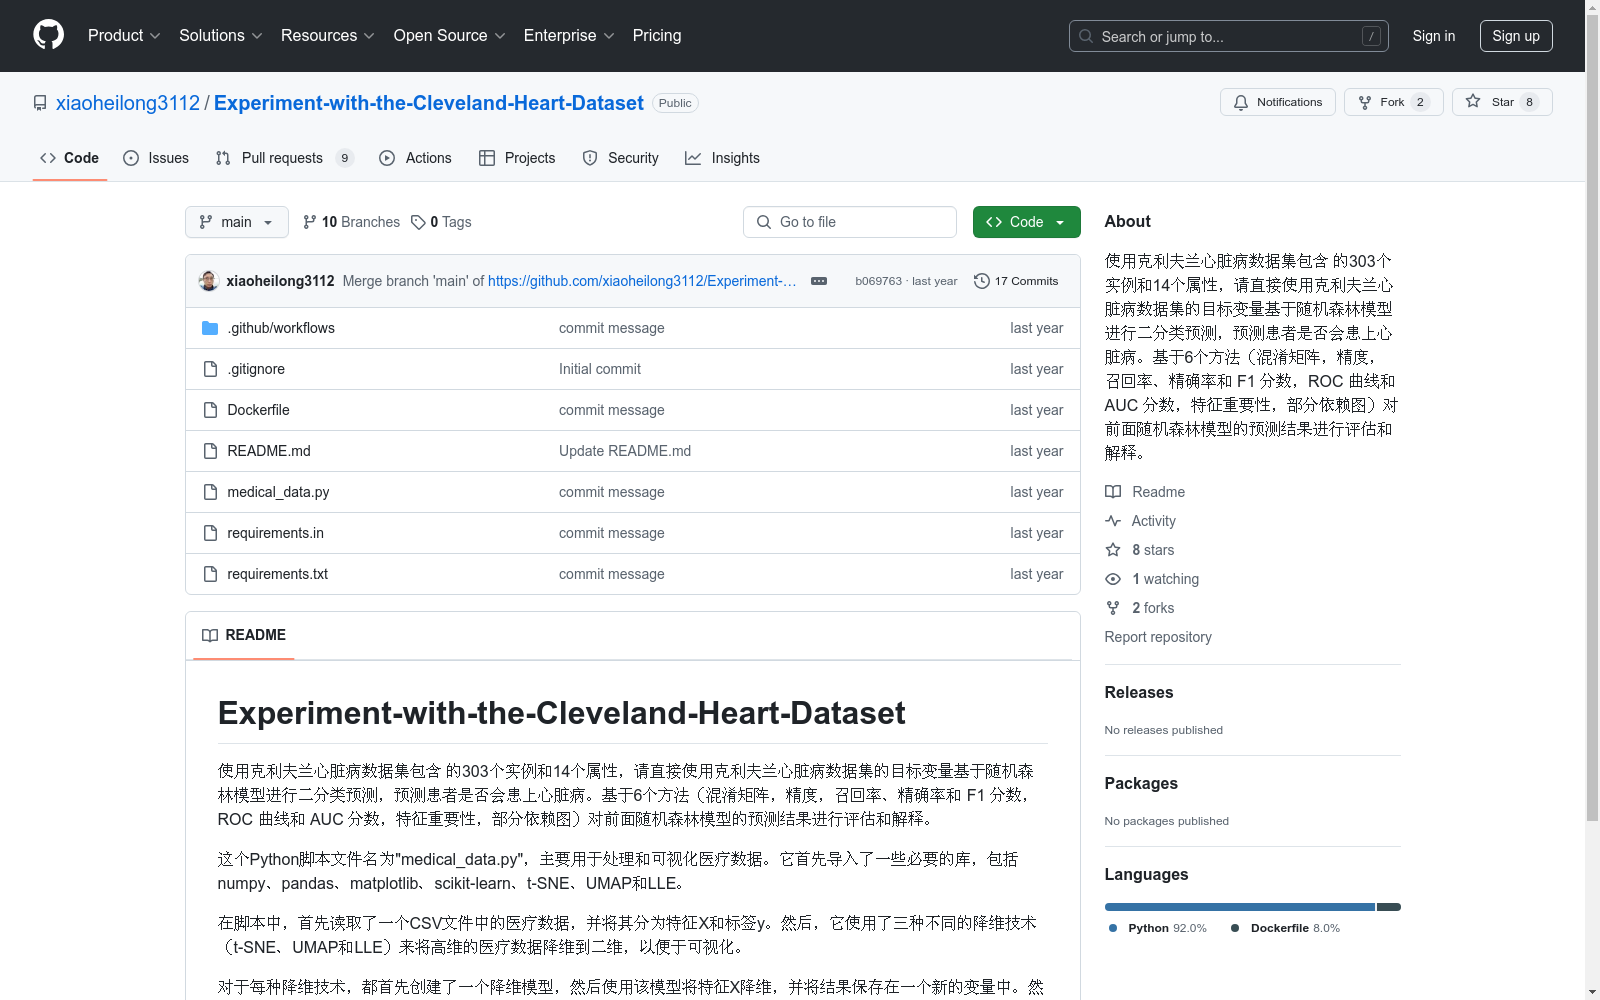
Task: Open Experiment-with-the-Cleveland-Heart-Dataset repository link
Action: (x=429, y=103)
